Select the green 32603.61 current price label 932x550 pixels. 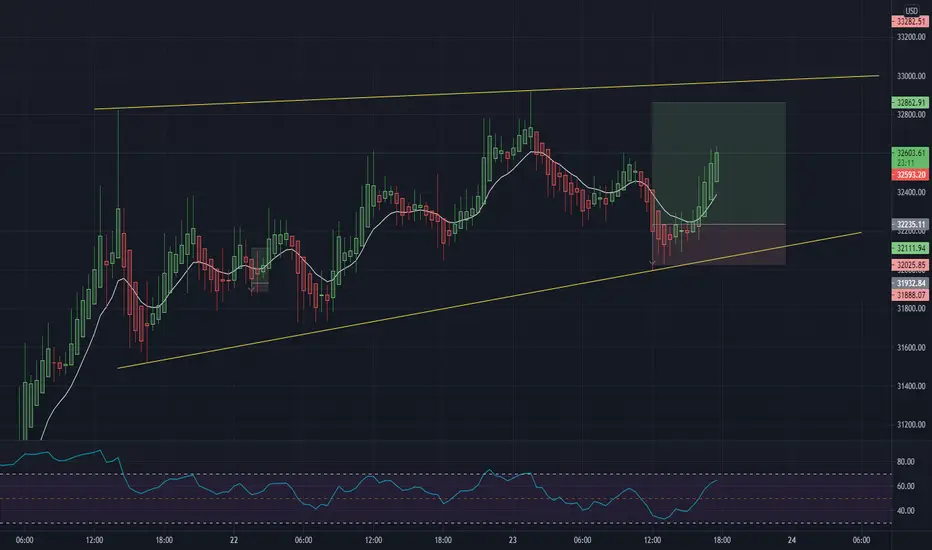tap(909, 153)
